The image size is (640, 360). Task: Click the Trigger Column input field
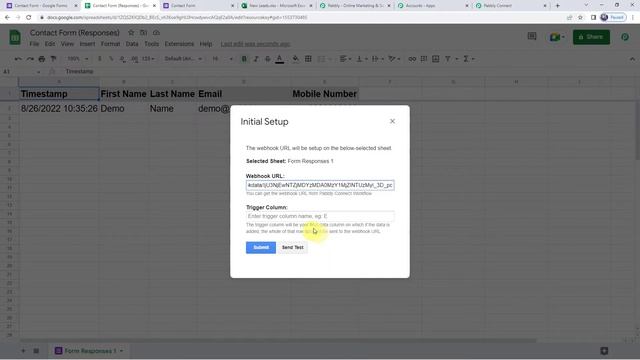click(x=320, y=216)
